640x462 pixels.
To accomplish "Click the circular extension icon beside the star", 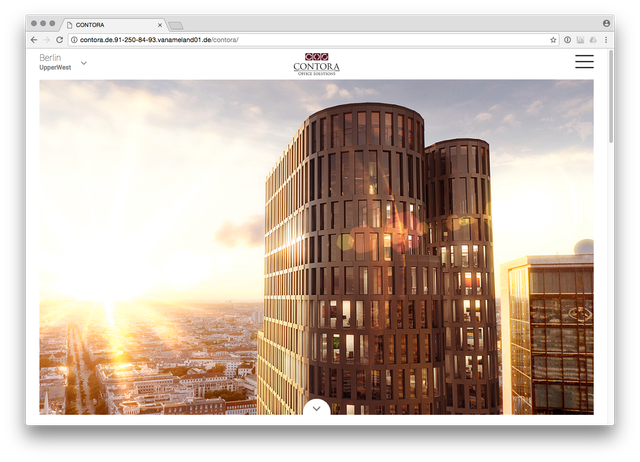I will tap(568, 40).
